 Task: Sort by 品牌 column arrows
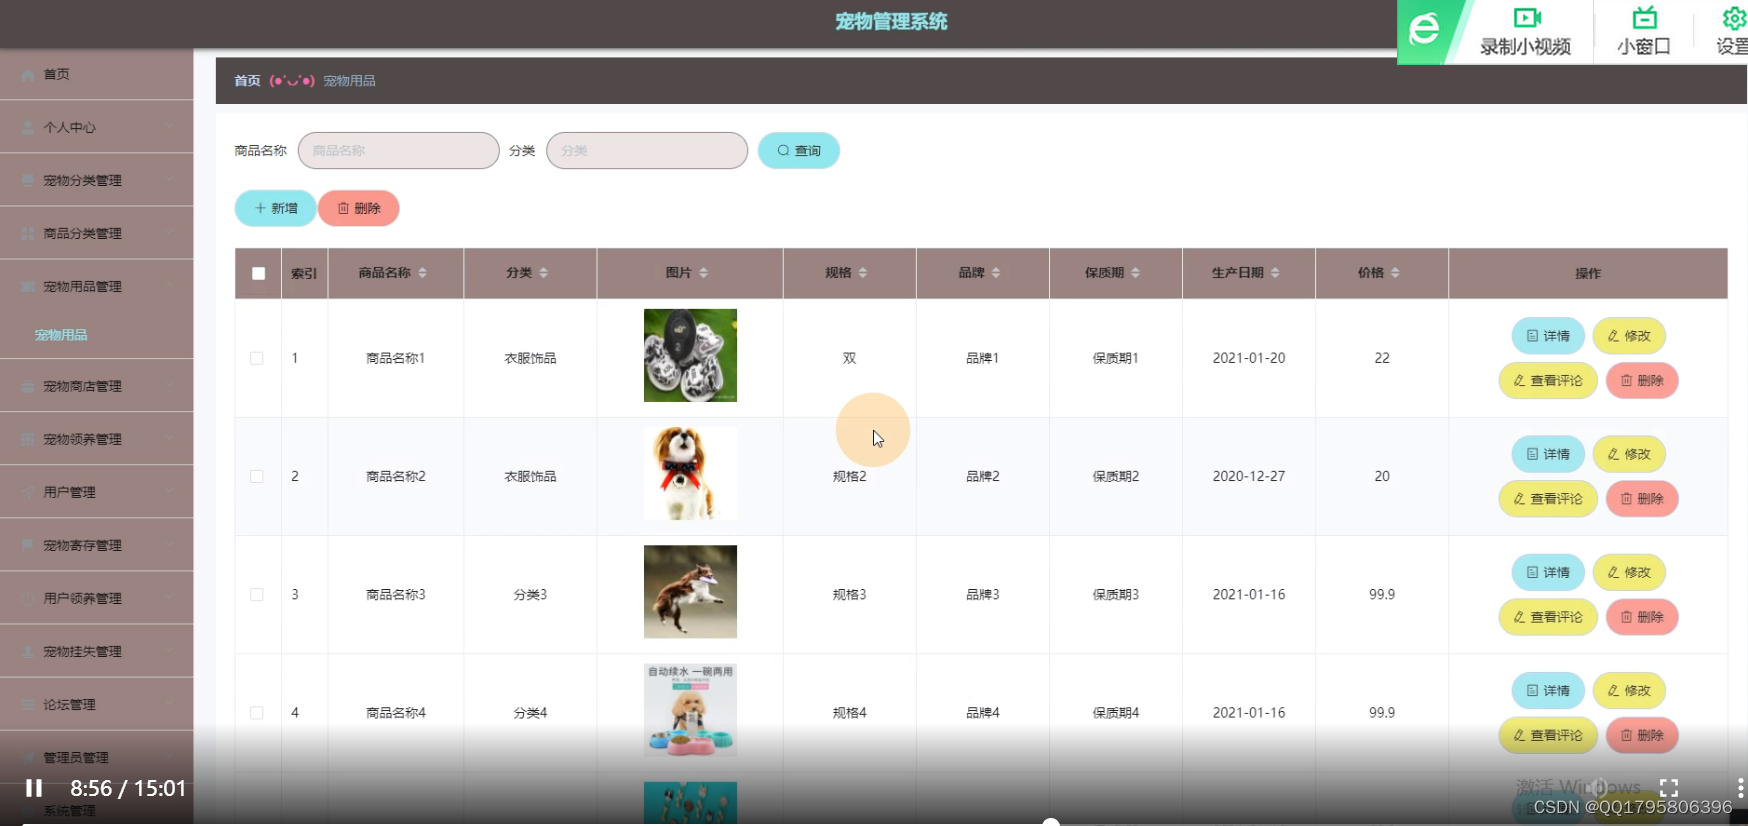pyautogui.click(x=995, y=273)
